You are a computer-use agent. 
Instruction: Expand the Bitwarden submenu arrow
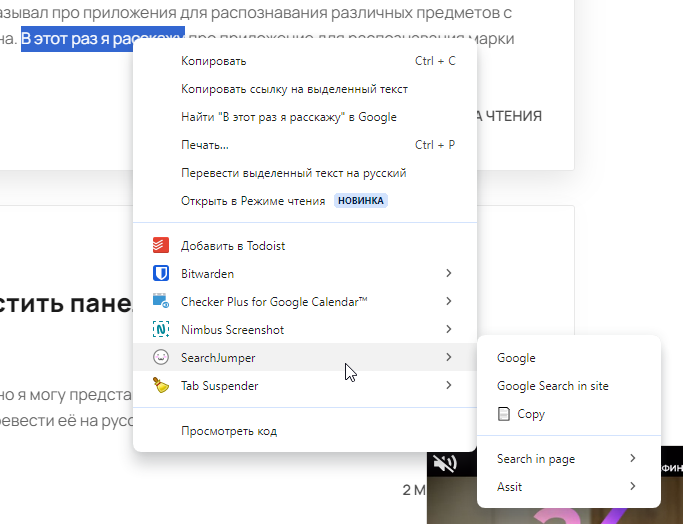click(x=449, y=273)
